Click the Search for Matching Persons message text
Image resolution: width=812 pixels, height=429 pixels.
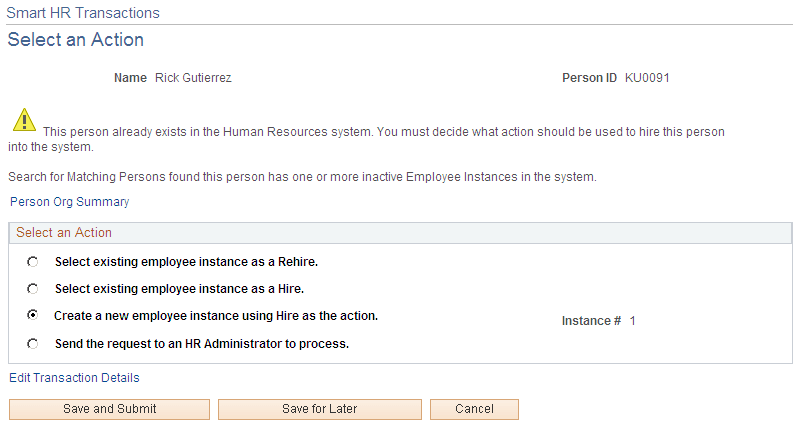(301, 177)
